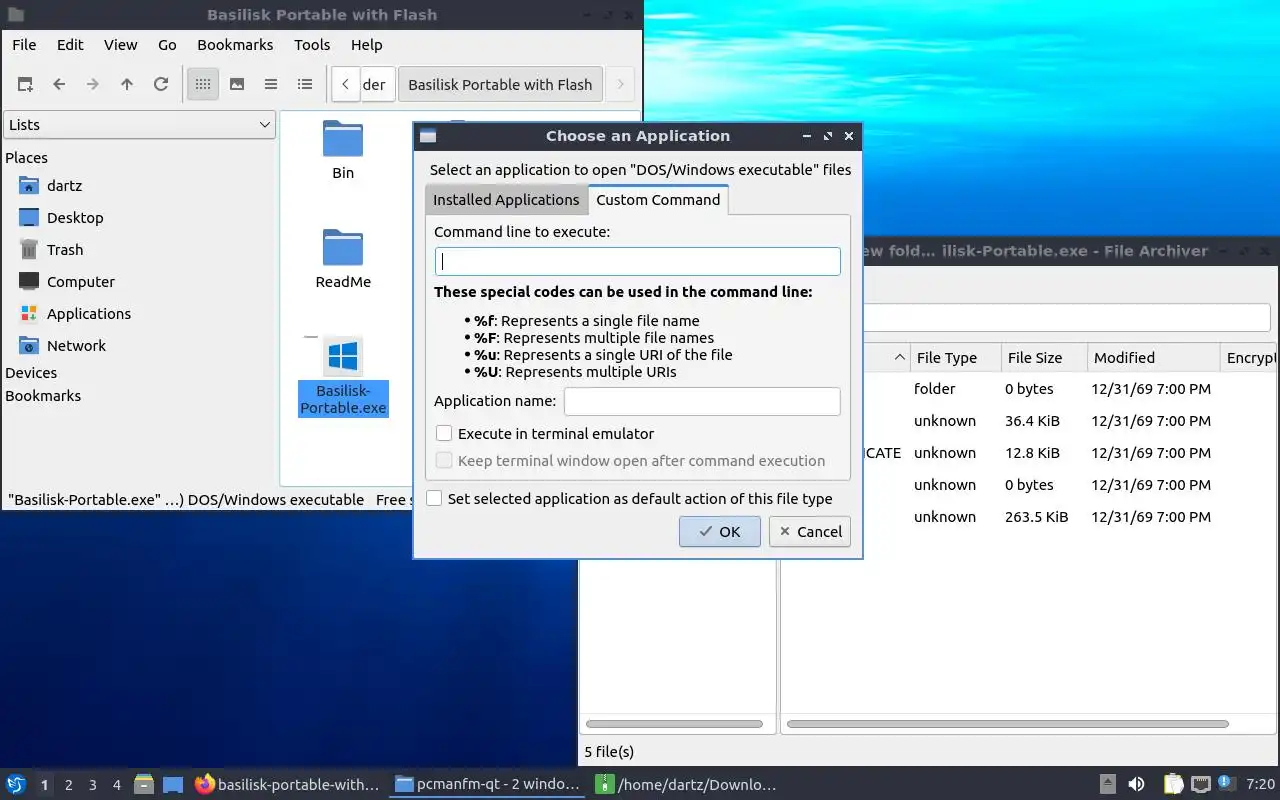Image resolution: width=1280 pixels, height=800 pixels.
Task: Switch to detailed list view toolbar icon
Action: (305, 85)
